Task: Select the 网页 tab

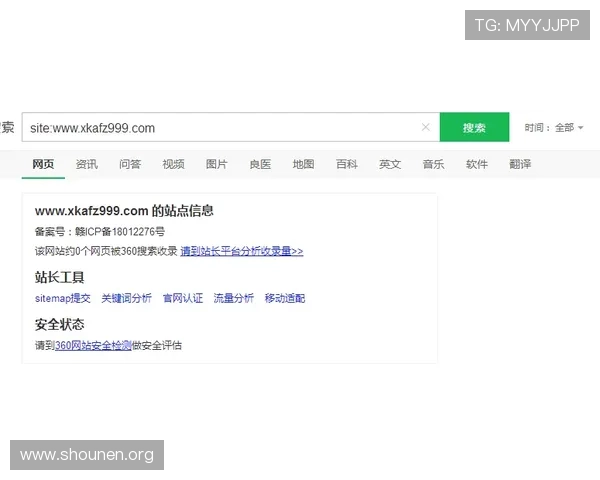Action: (43, 164)
